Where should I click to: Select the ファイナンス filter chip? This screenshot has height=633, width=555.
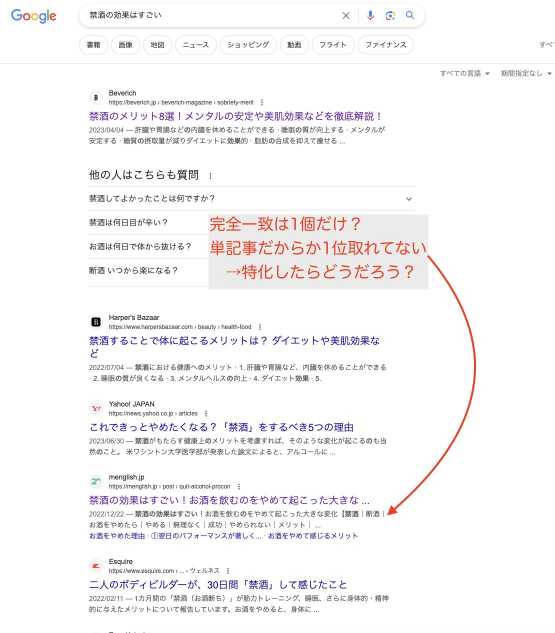point(385,45)
